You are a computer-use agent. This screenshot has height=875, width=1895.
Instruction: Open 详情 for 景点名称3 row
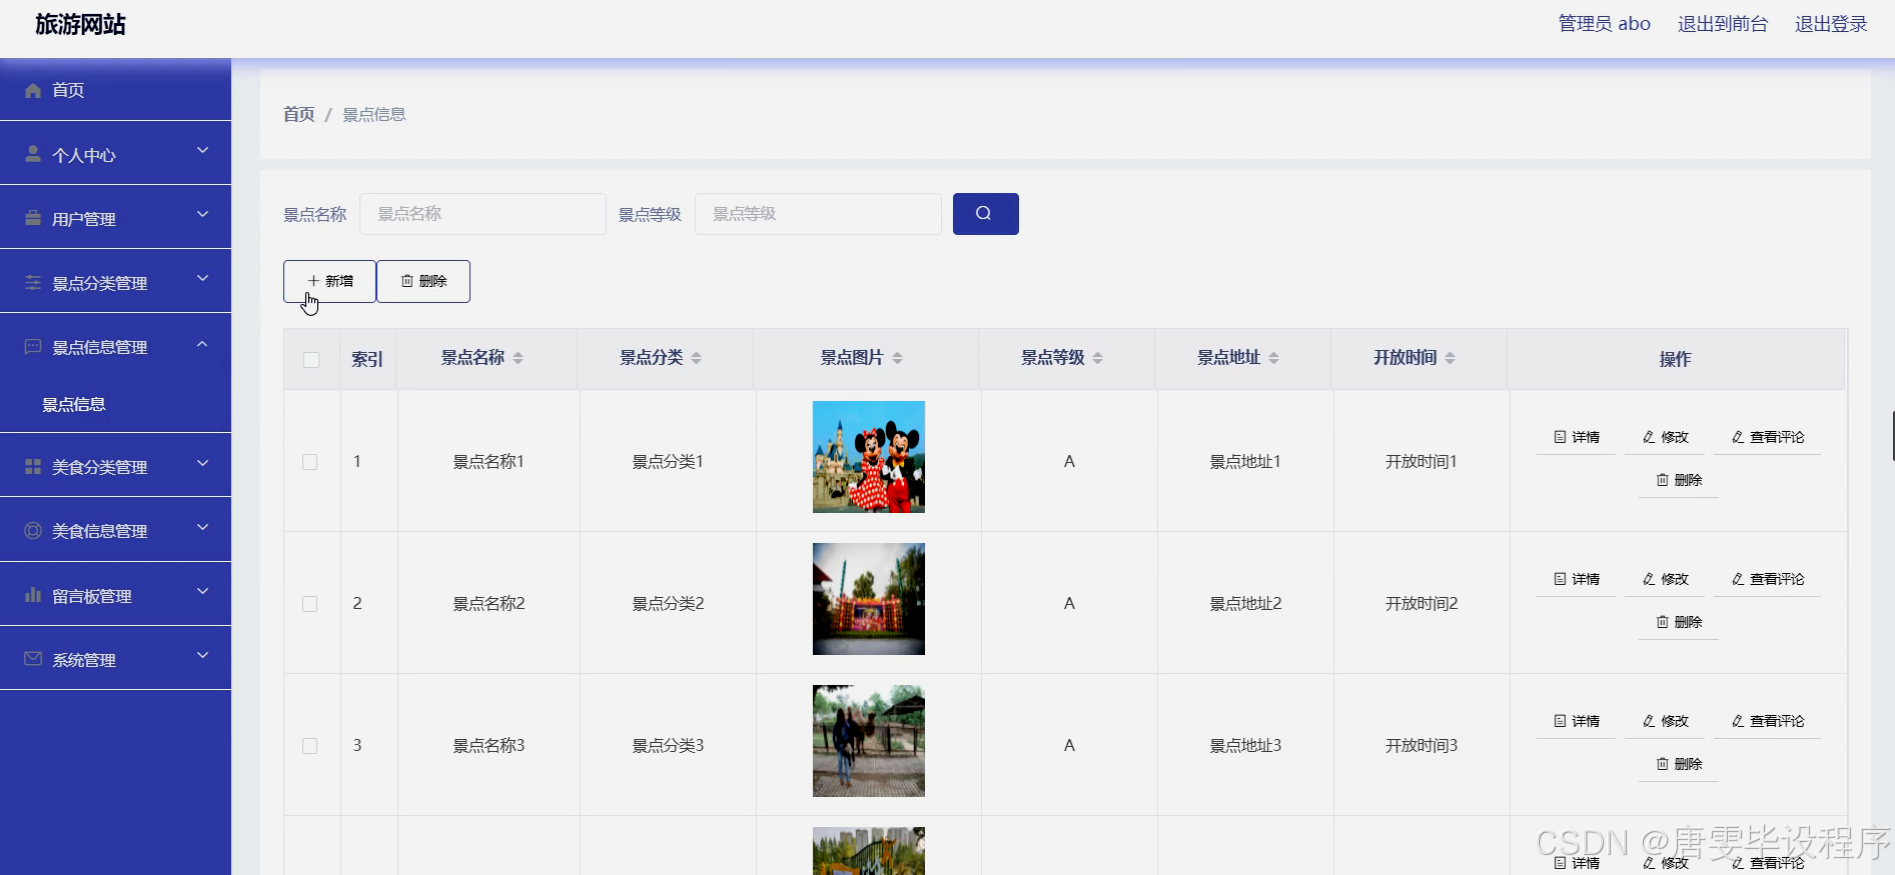[1576, 721]
